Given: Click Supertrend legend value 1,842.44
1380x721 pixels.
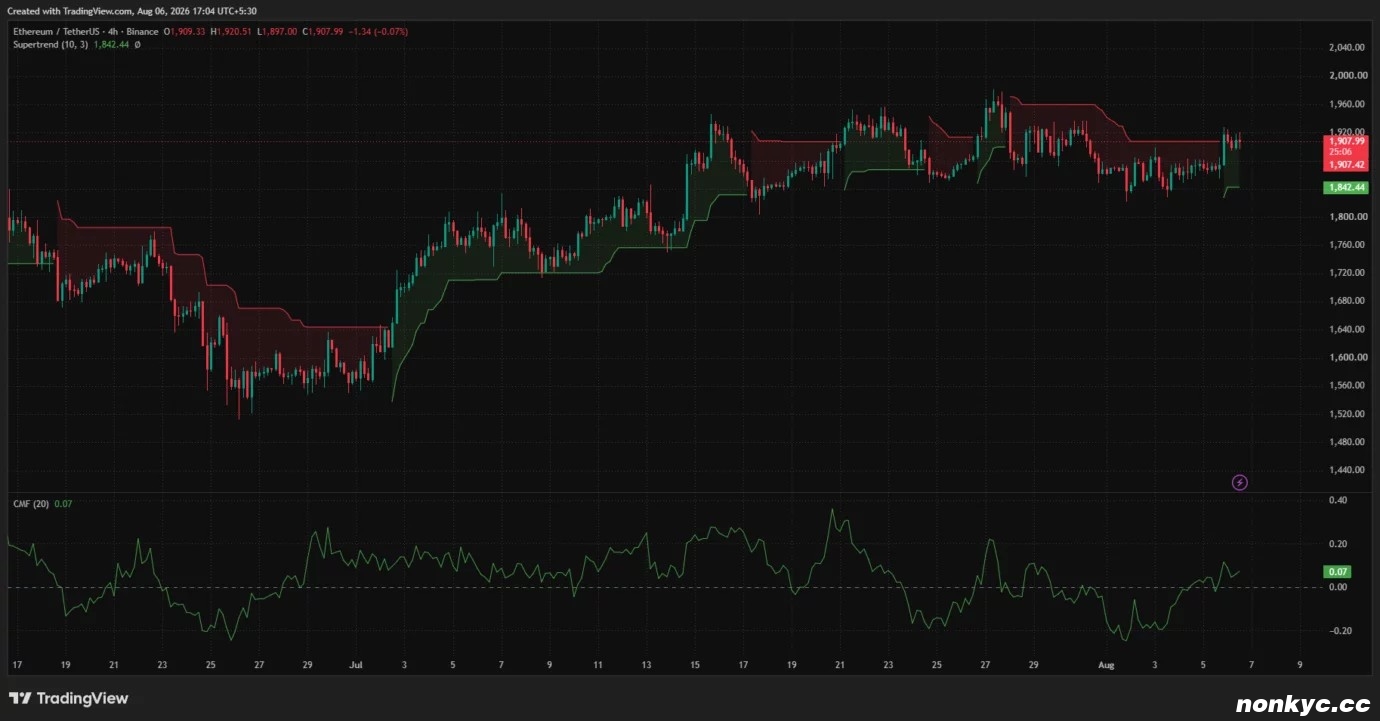Looking at the screenshot, I should click(111, 45).
